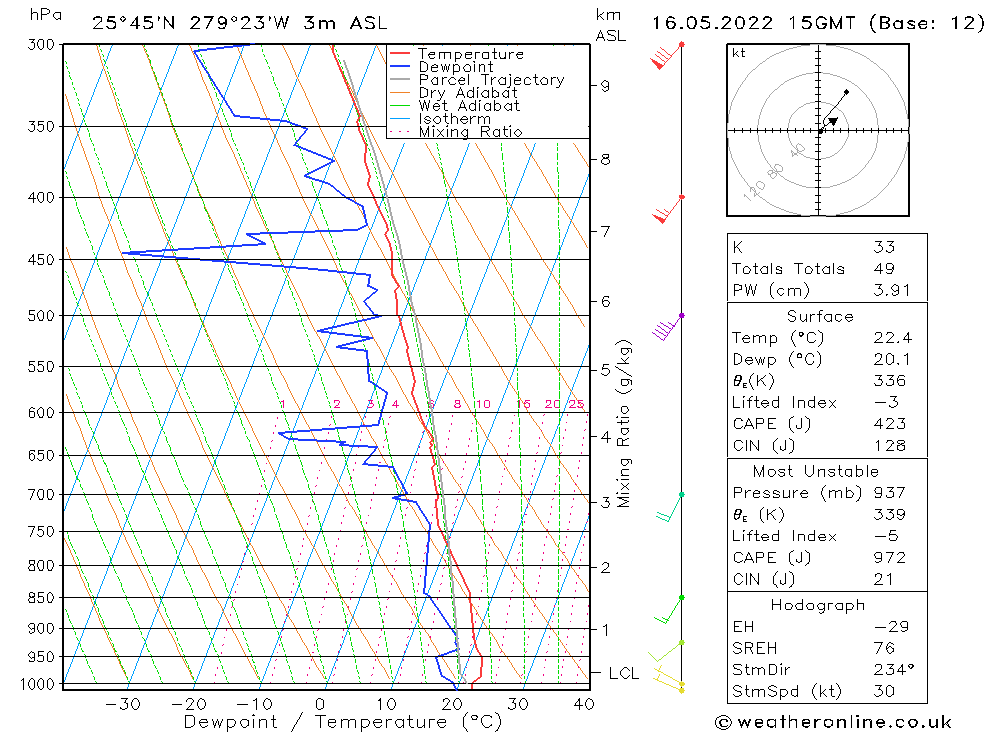1000x733 pixels.
Task: Click the surface Dewp value 20.1
Action: pos(892,359)
